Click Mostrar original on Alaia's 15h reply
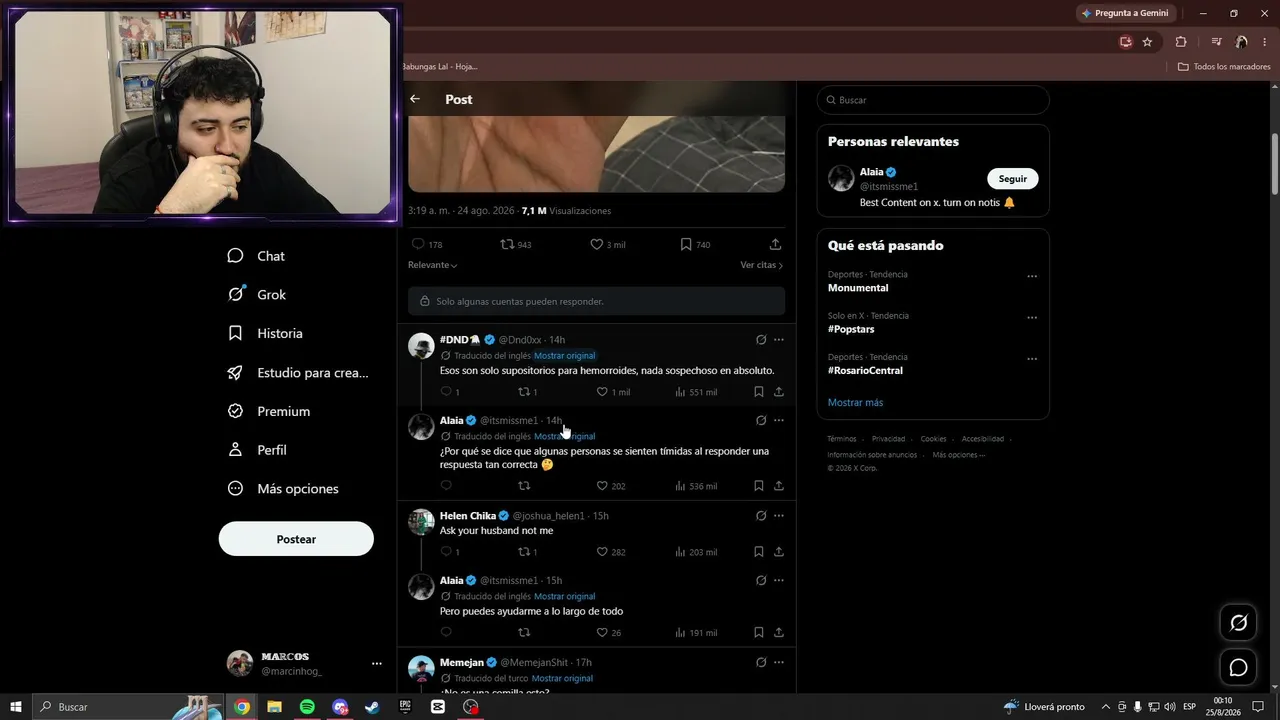 point(564,597)
